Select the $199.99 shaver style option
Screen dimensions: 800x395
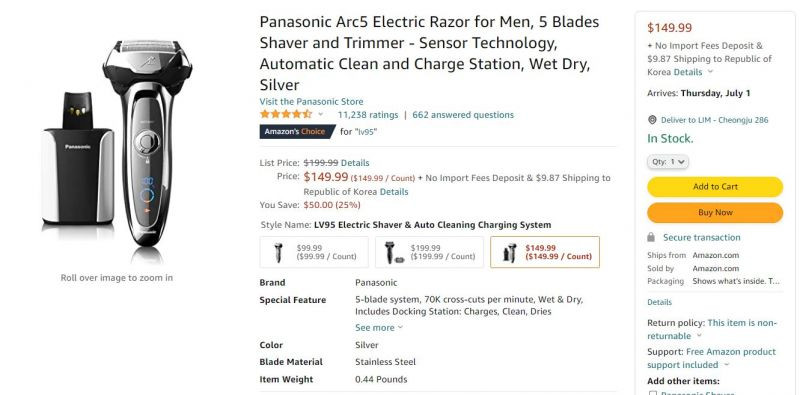tap(430, 252)
